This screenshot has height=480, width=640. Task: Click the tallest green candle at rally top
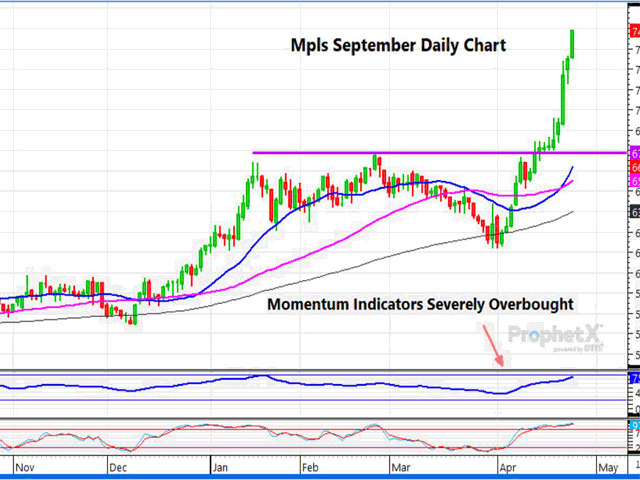click(563, 100)
